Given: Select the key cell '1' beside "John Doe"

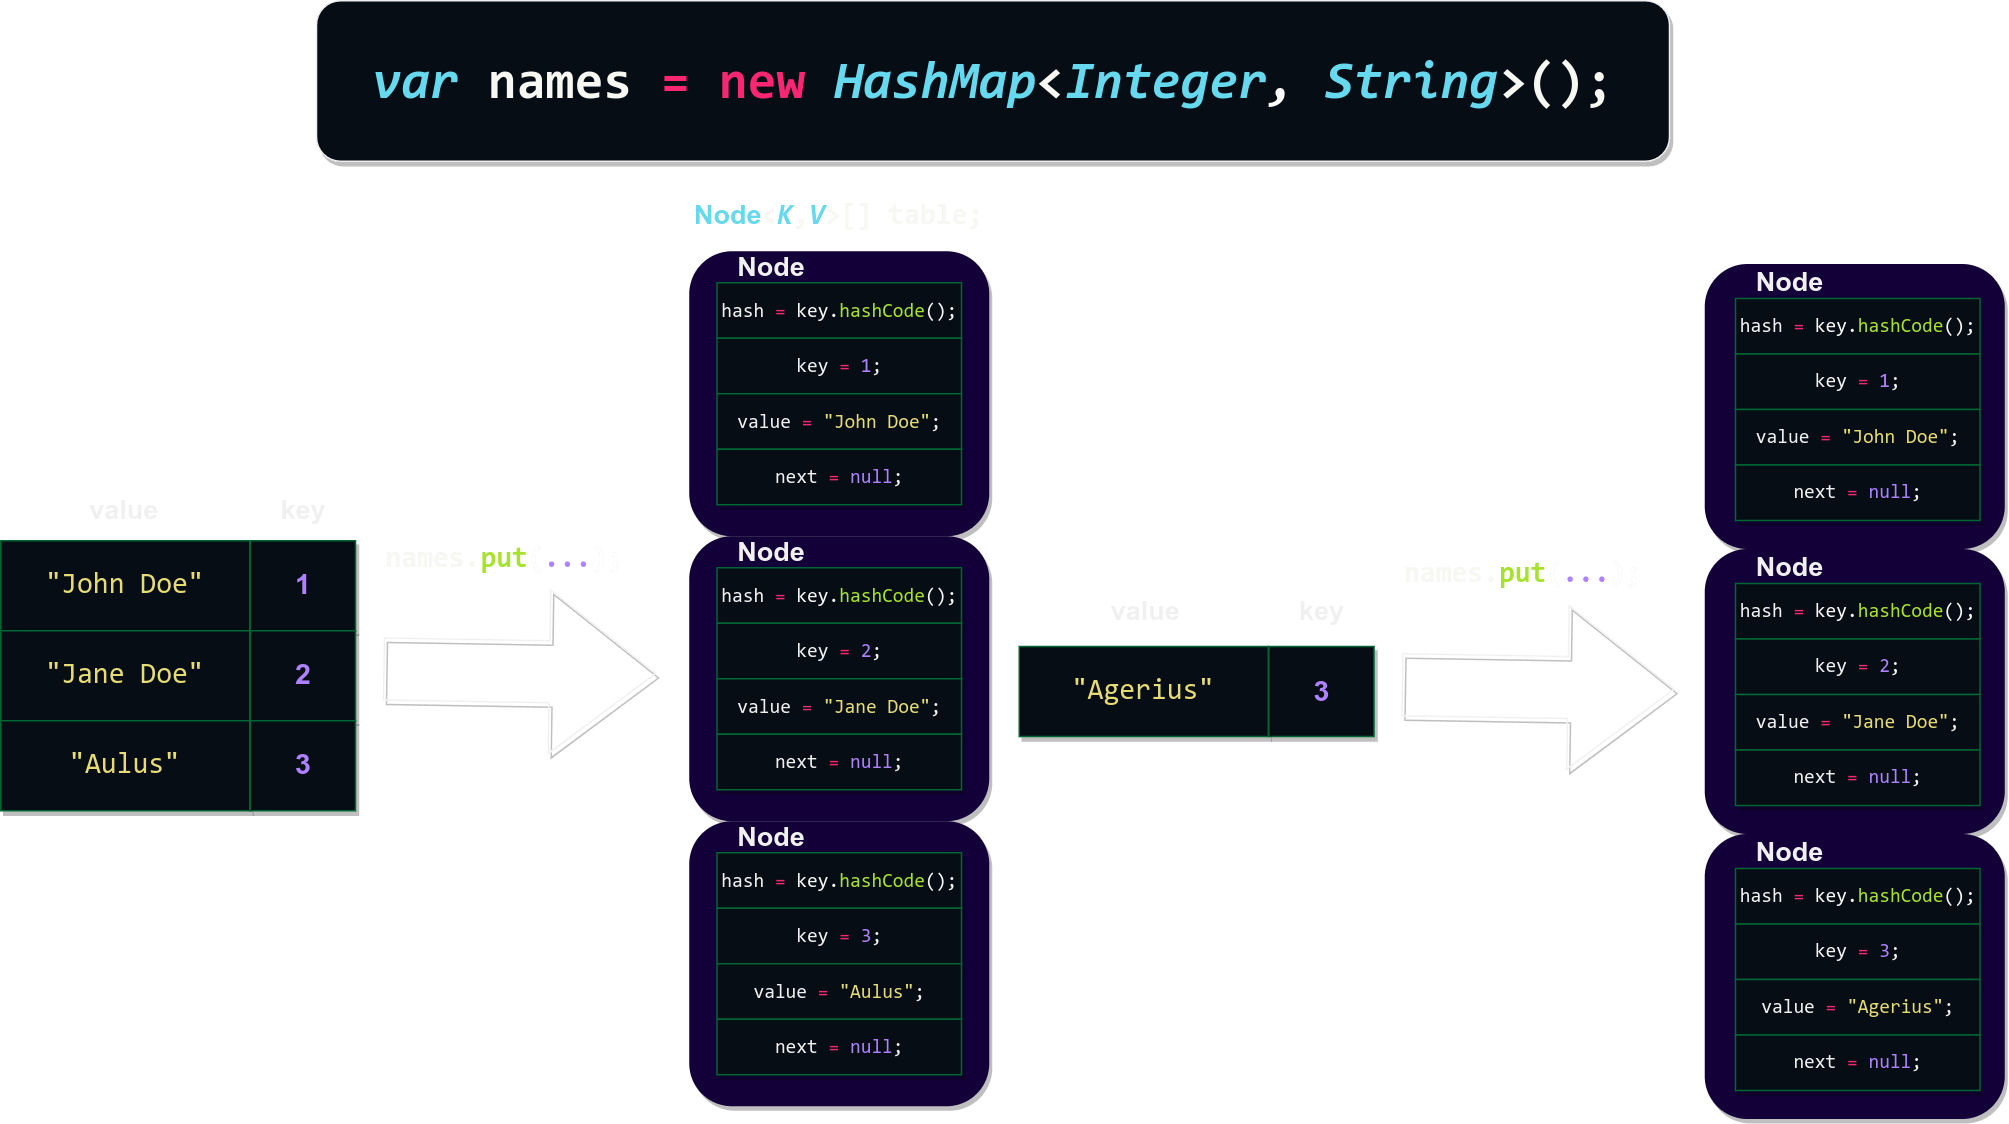Looking at the screenshot, I should pos(303,585).
